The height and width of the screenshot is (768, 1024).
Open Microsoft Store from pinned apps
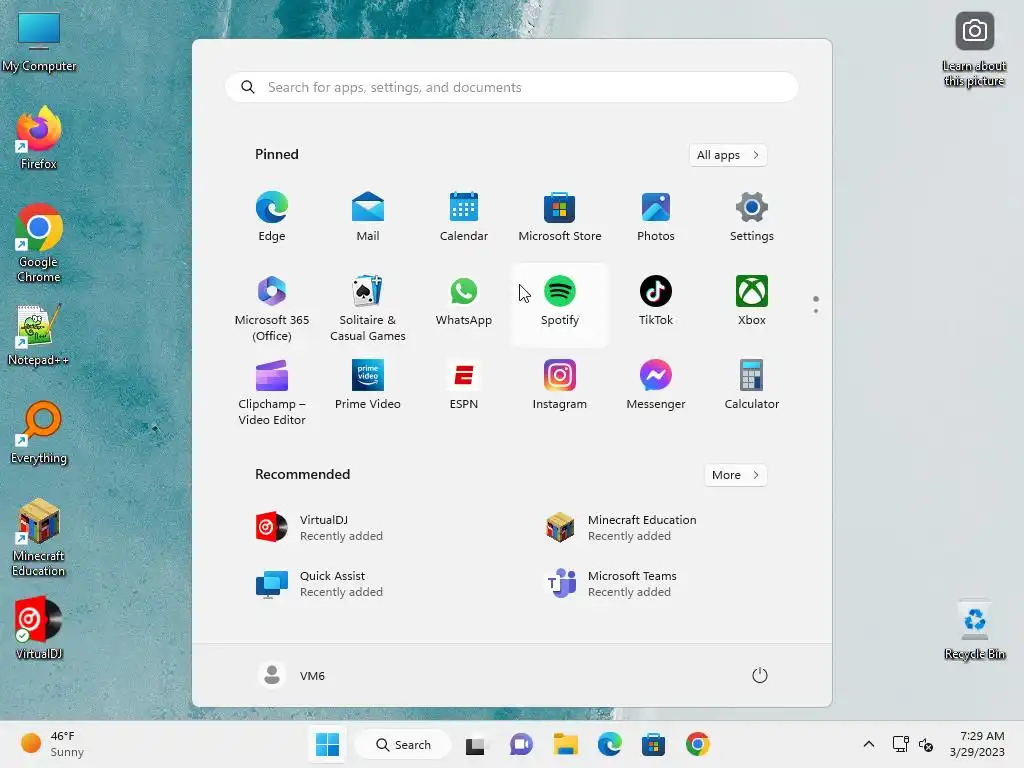pyautogui.click(x=560, y=217)
